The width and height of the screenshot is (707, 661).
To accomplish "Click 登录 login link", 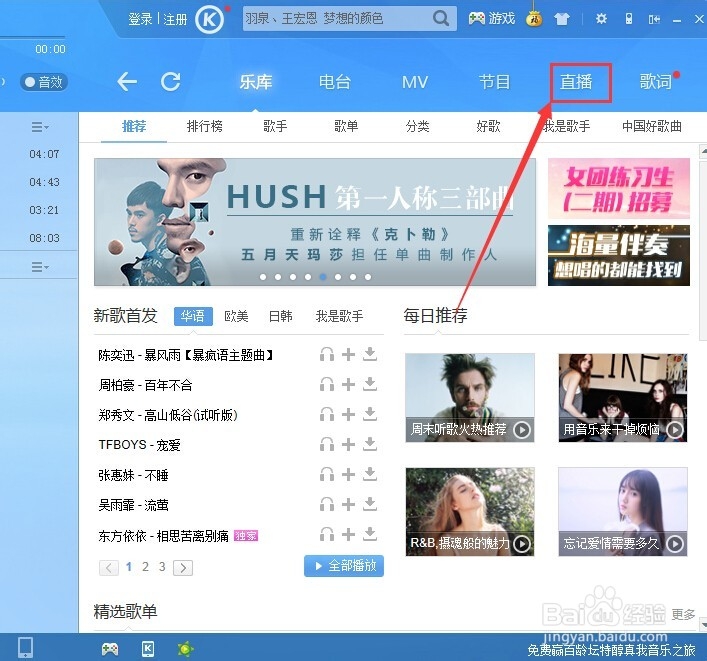I will tap(140, 19).
